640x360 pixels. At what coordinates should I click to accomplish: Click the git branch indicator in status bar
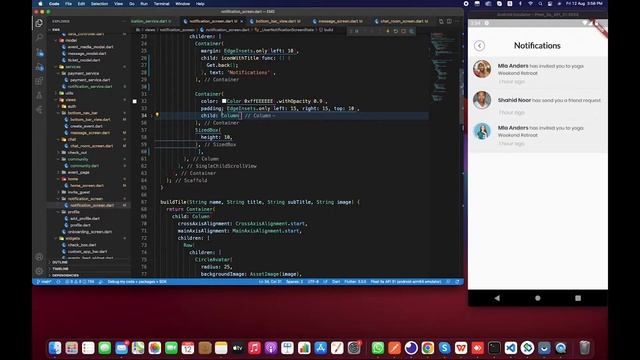click(43, 282)
